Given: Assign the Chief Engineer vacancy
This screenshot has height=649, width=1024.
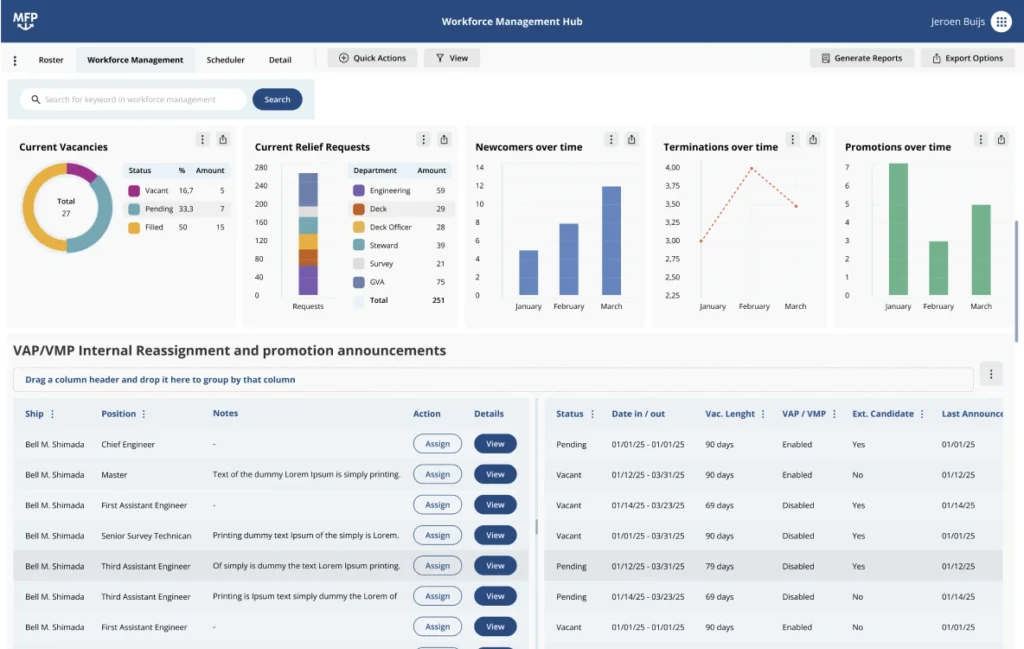Looking at the screenshot, I should (437, 443).
